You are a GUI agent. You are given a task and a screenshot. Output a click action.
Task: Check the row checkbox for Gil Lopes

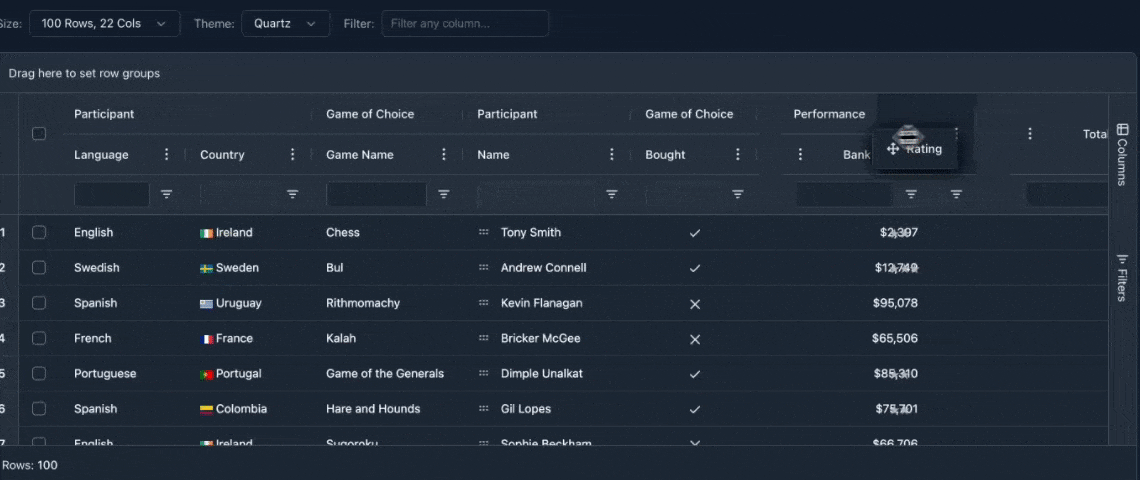[39, 409]
